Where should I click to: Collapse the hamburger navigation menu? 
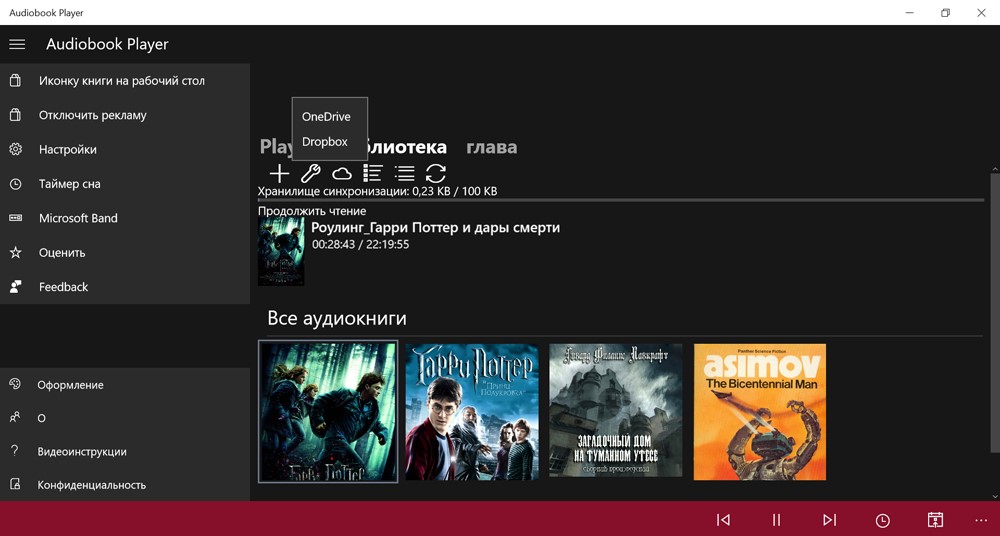(x=17, y=44)
